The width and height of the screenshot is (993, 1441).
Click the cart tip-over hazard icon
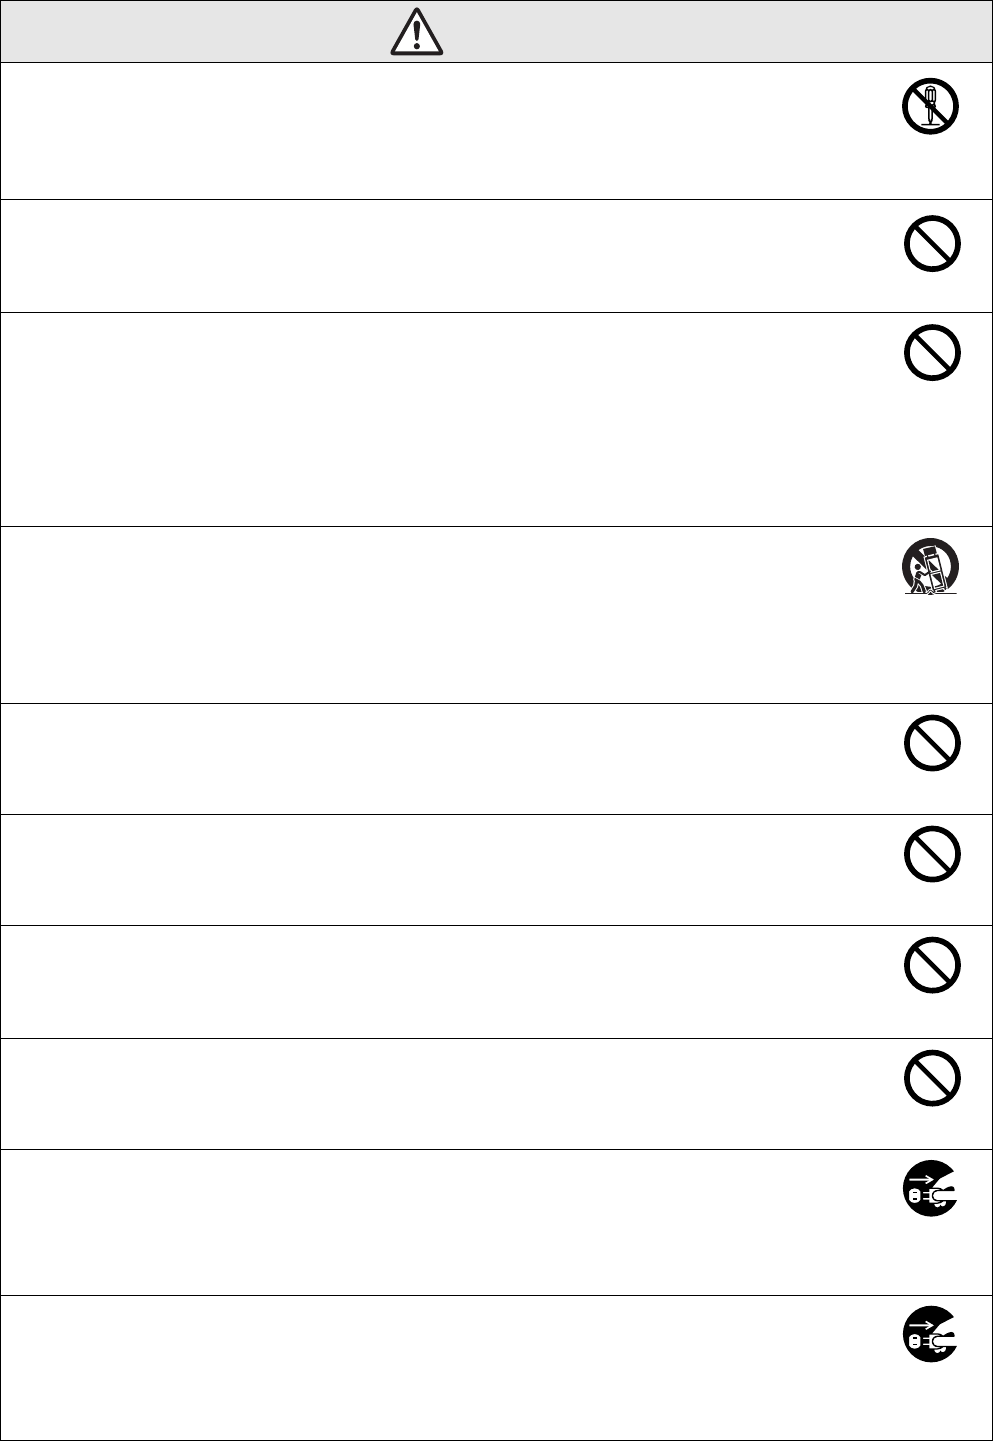(x=932, y=568)
